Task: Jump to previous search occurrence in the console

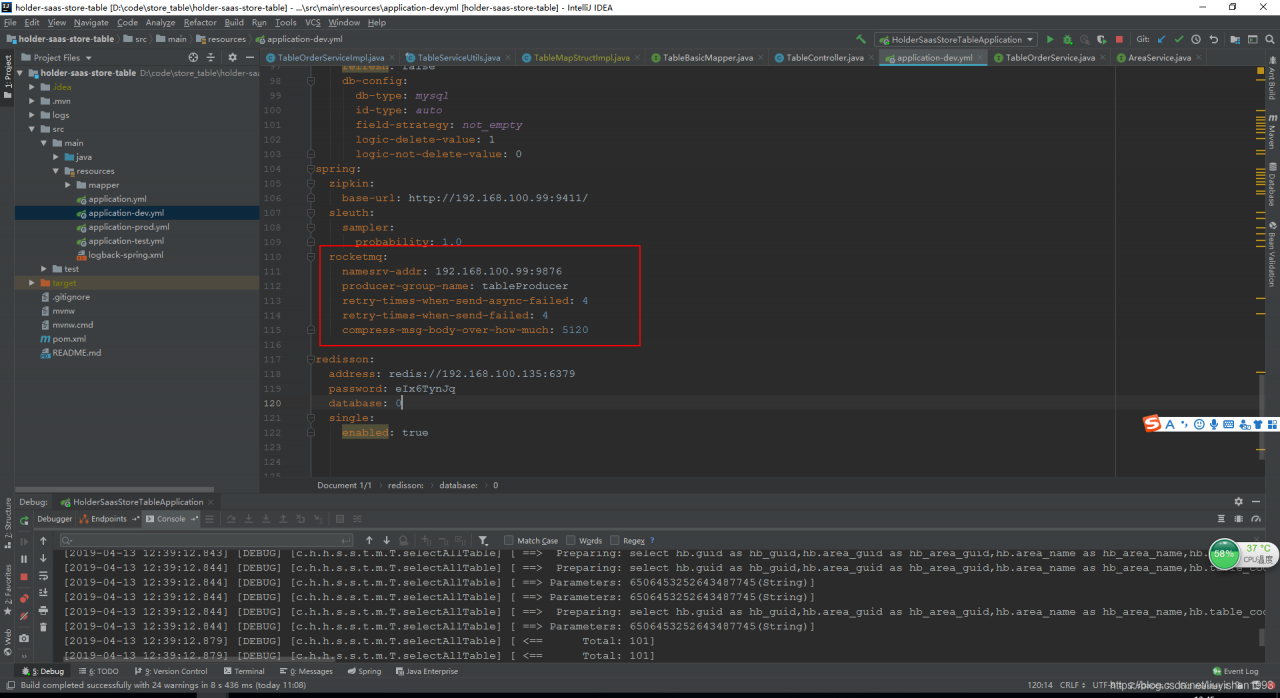Action: 369,541
